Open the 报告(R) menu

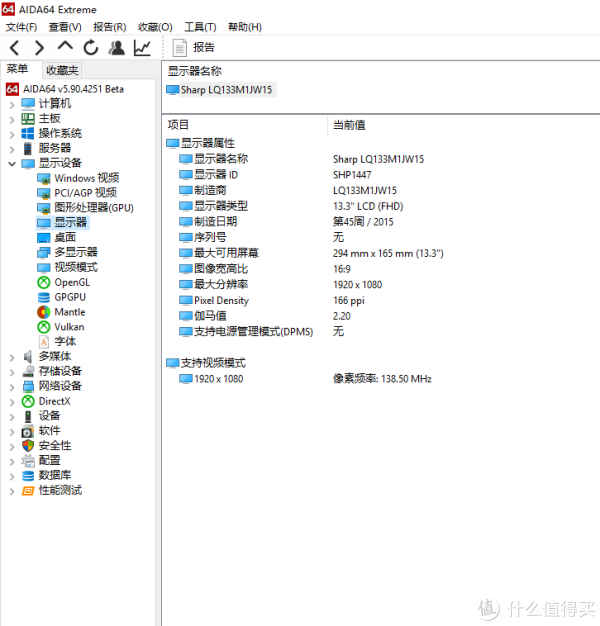[x=109, y=27]
